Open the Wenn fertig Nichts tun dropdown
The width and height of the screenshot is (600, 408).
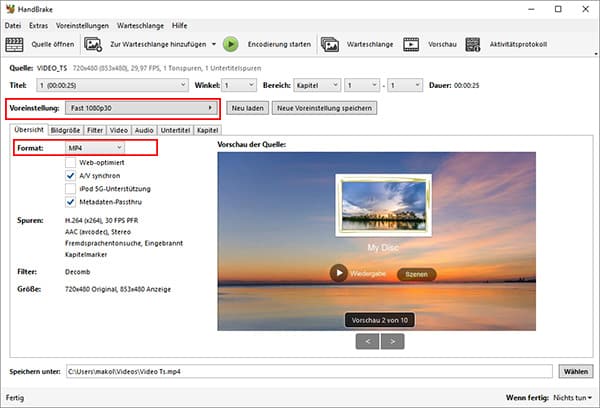click(x=572, y=398)
